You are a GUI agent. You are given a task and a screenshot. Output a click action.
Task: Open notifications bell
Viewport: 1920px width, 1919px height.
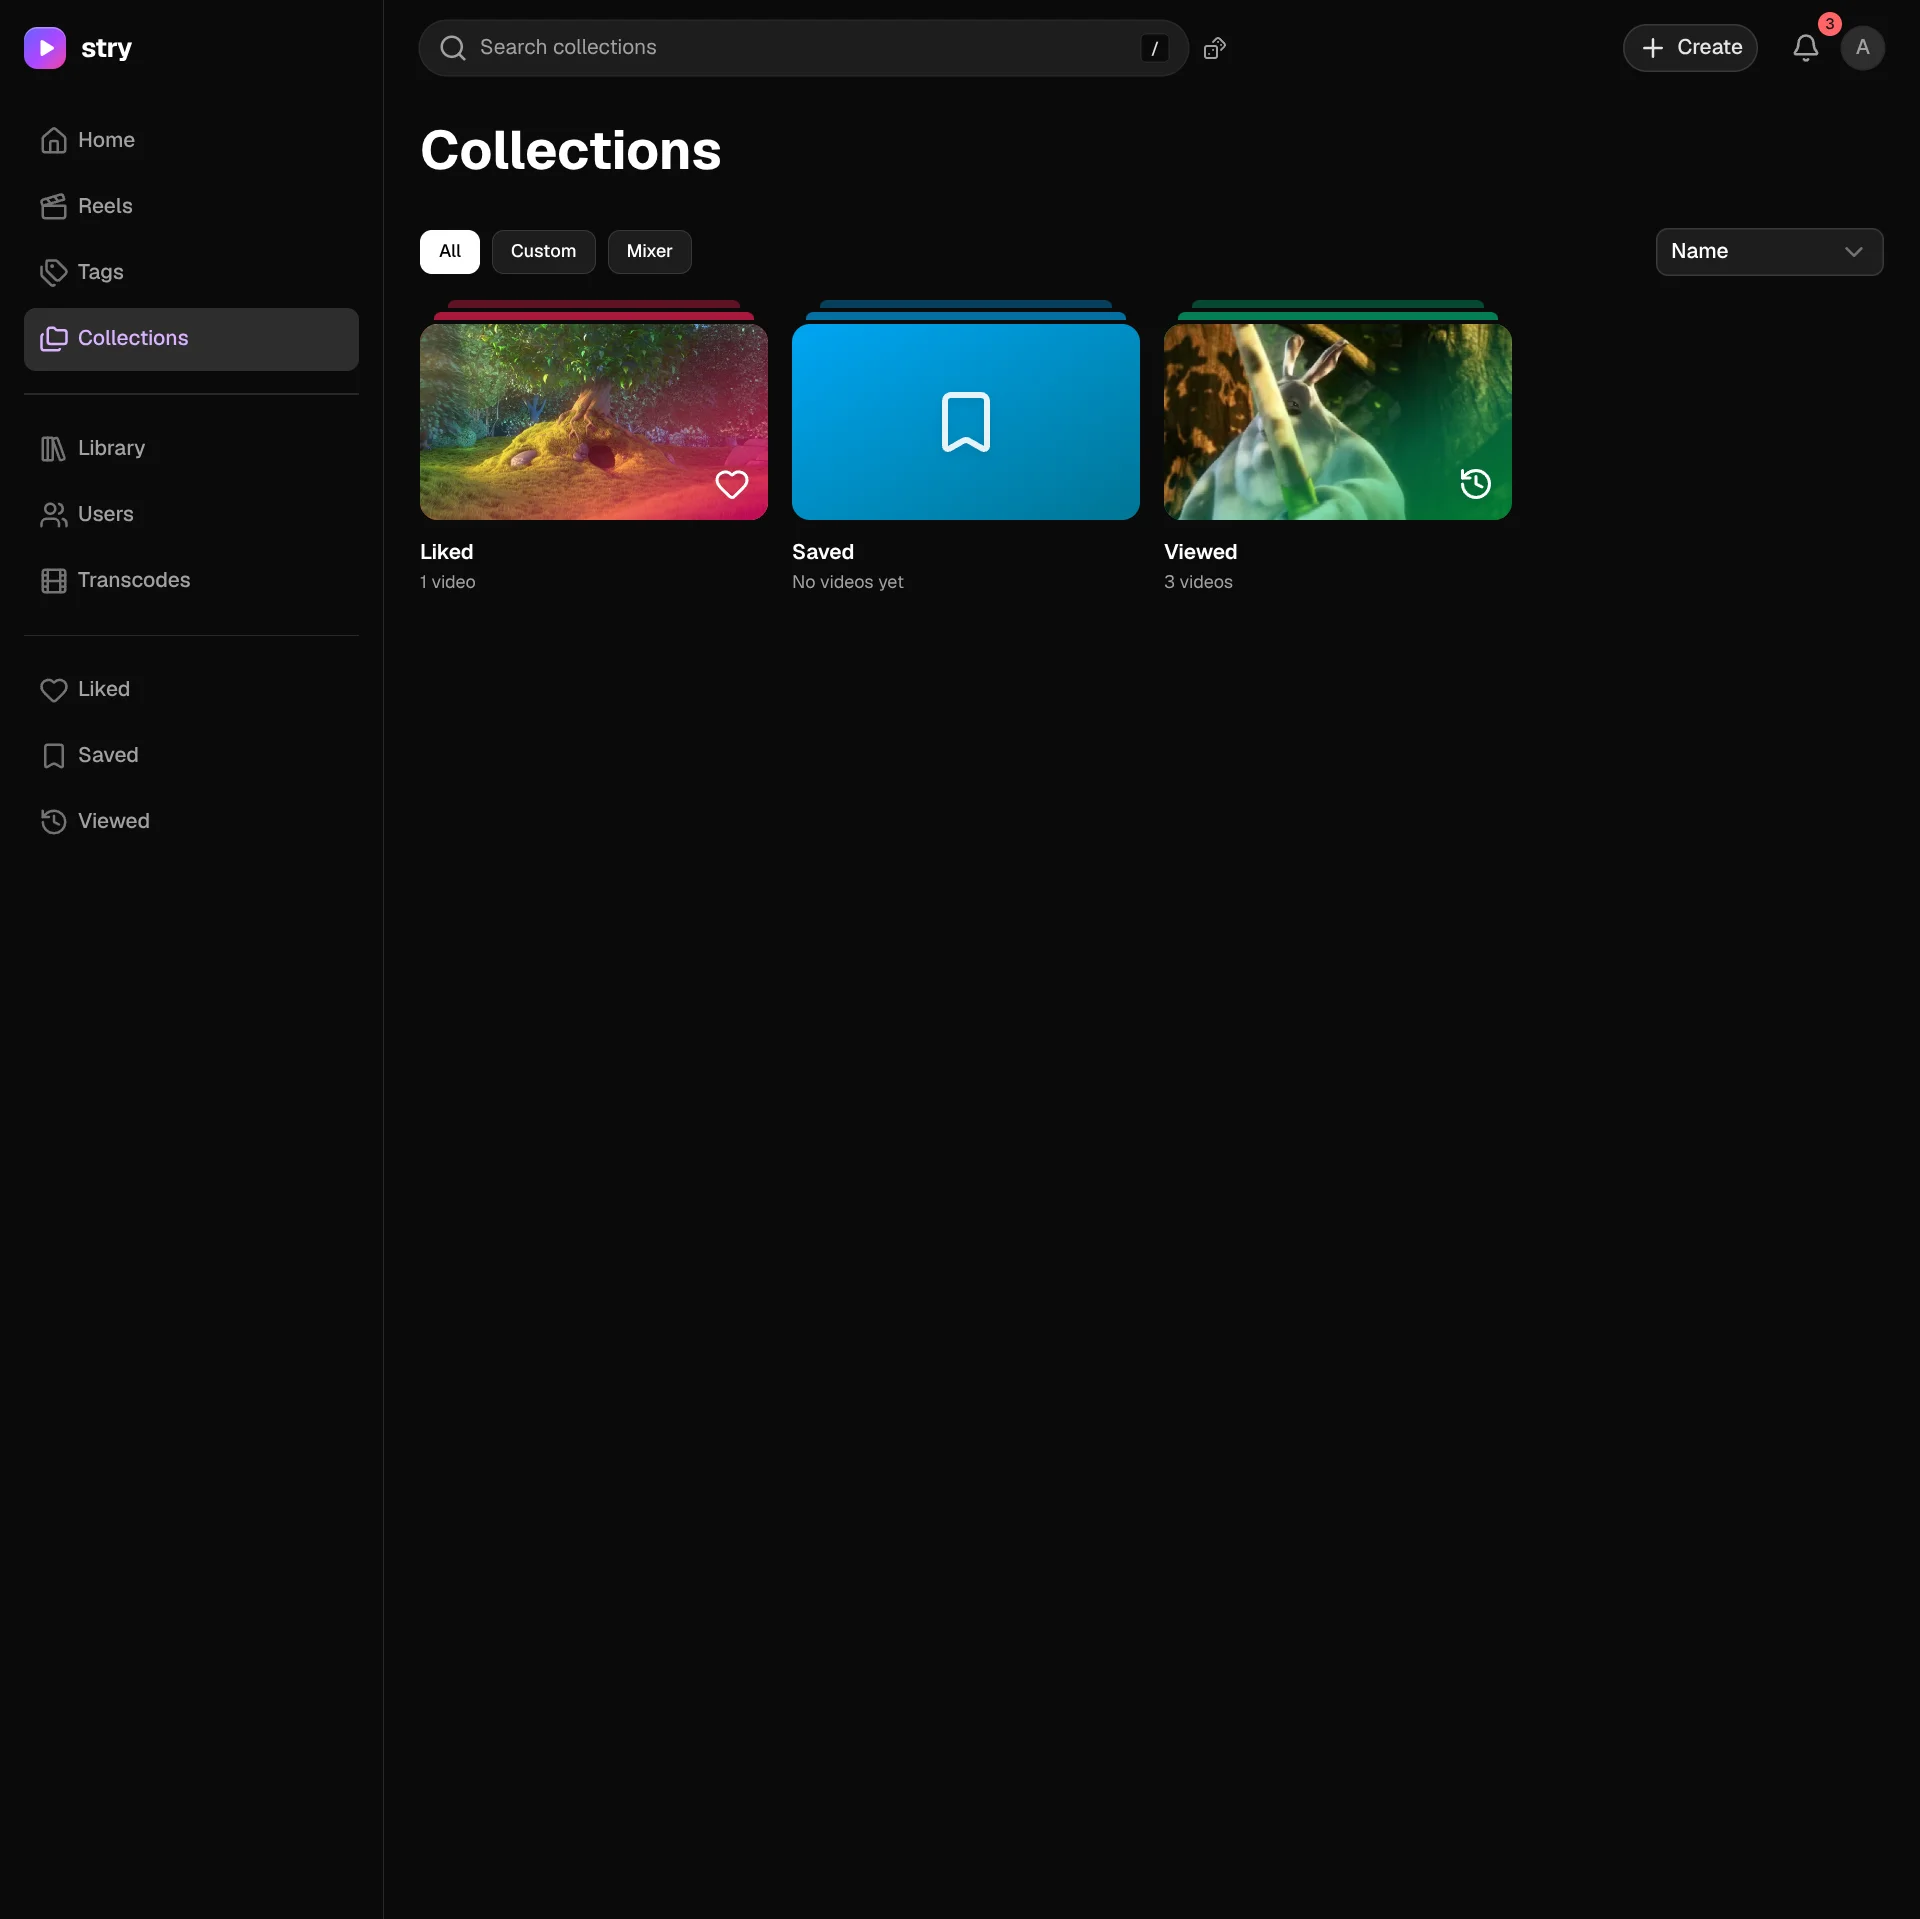1805,48
